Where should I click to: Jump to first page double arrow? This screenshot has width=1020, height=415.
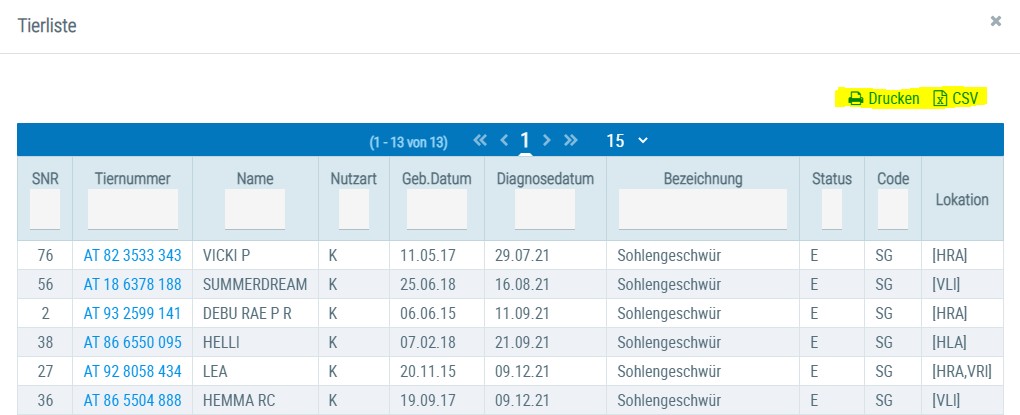(x=480, y=141)
